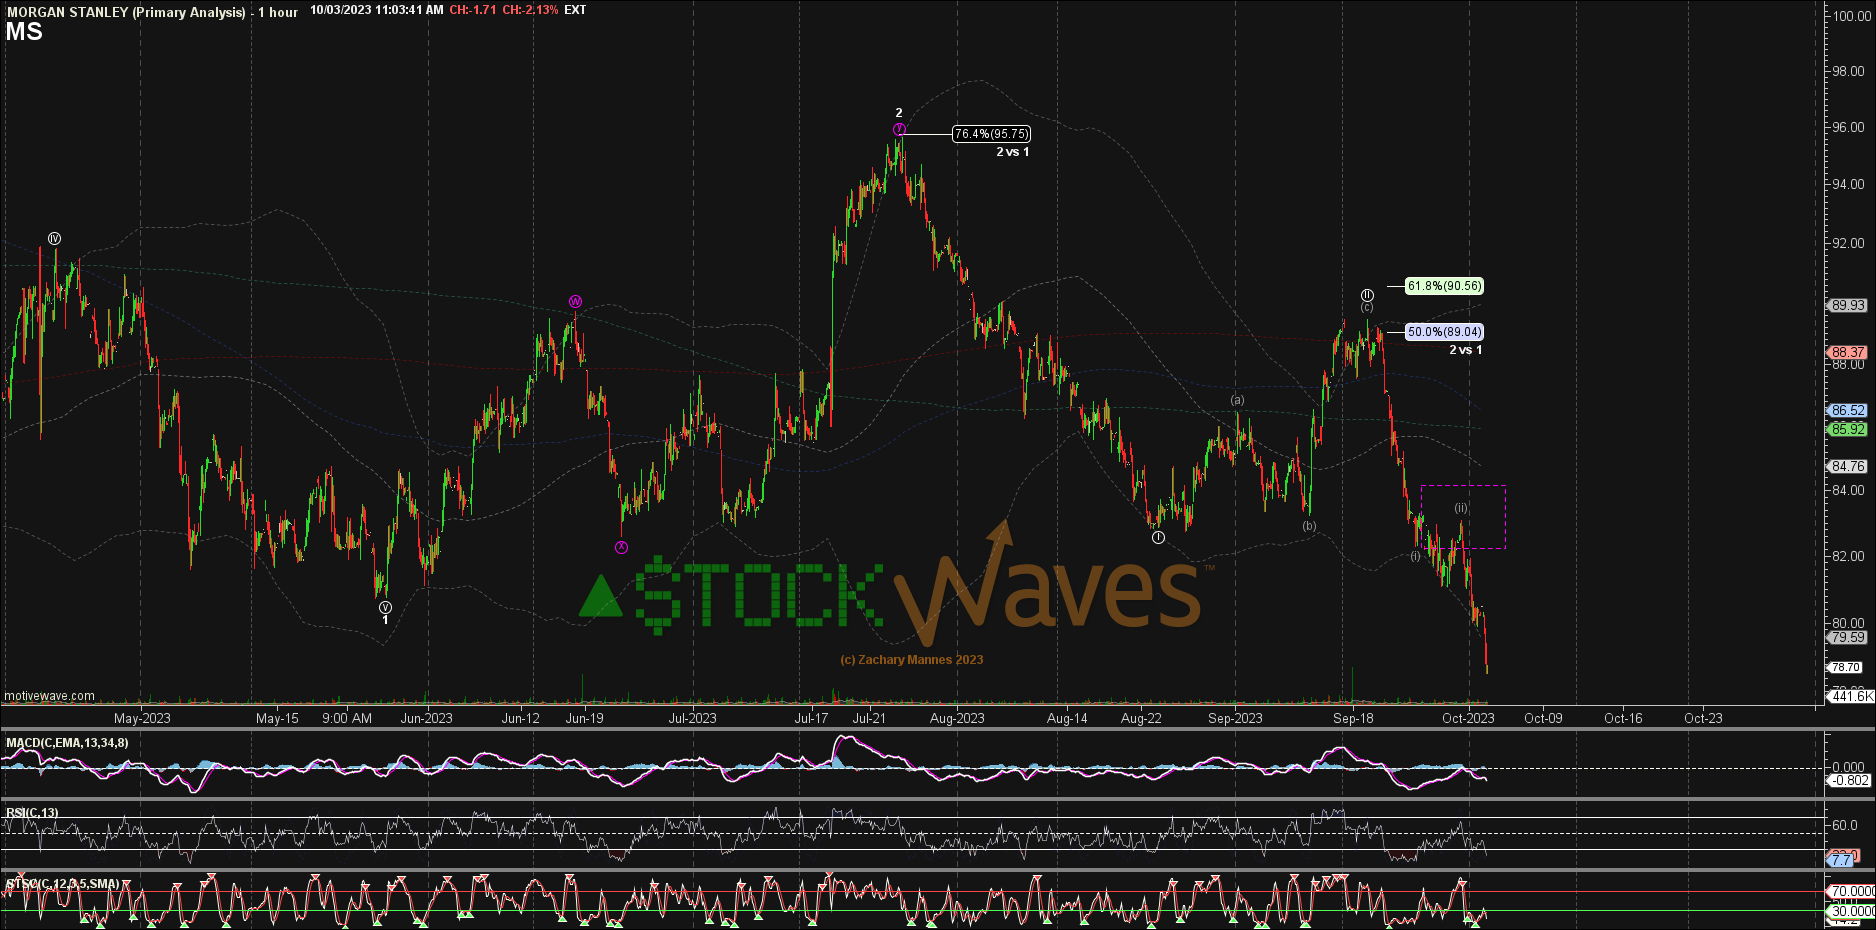Click the (a) wave label near September
The width and height of the screenshot is (1876, 930).
point(1238,400)
